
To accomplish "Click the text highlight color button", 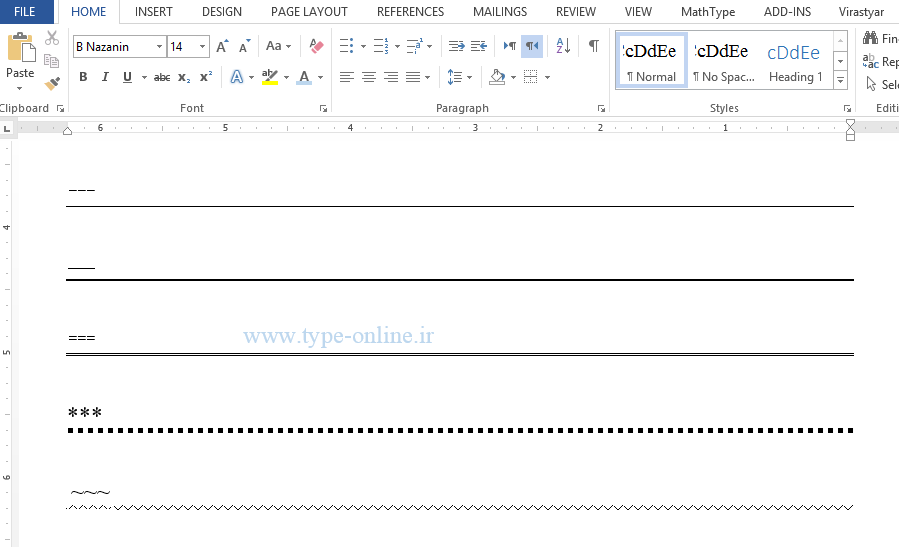I will pos(268,77).
